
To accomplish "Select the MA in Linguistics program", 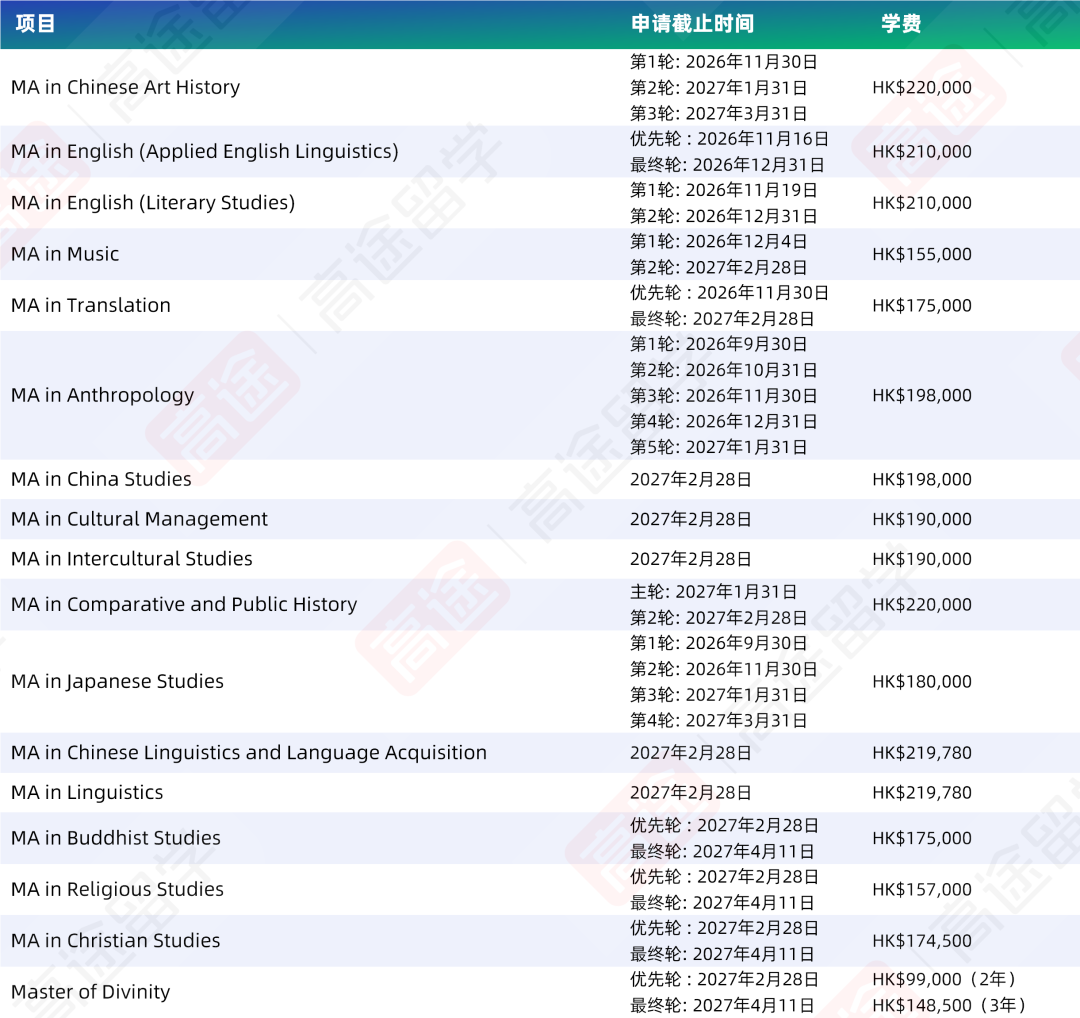I will [87, 793].
